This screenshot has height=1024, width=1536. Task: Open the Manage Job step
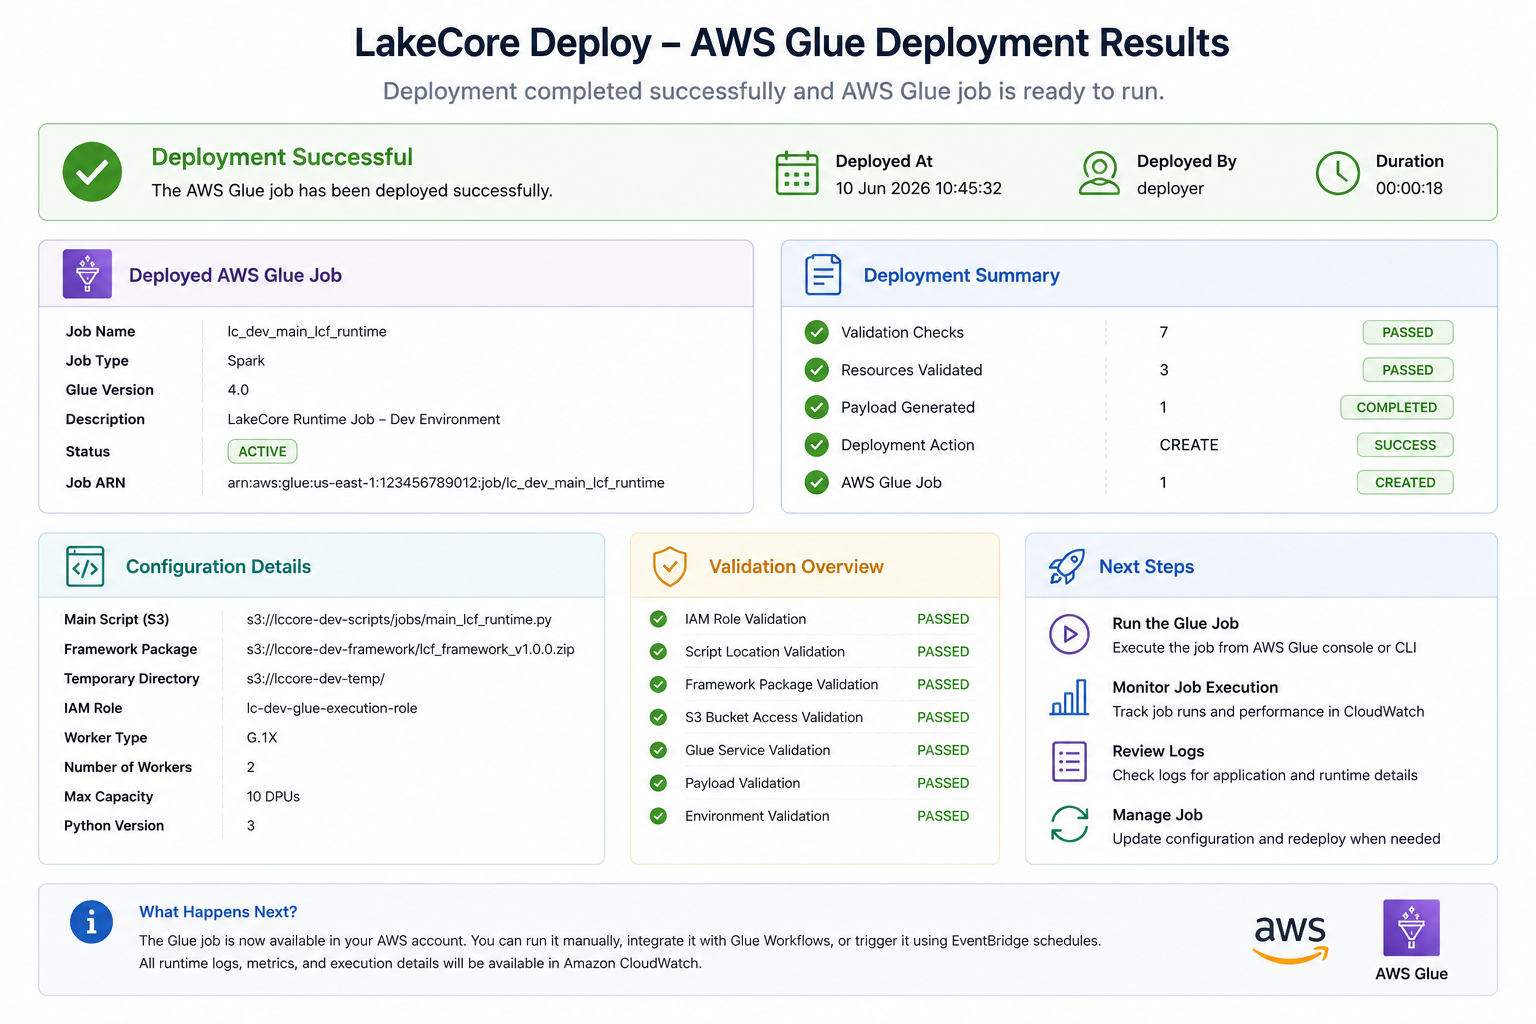(1244, 827)
